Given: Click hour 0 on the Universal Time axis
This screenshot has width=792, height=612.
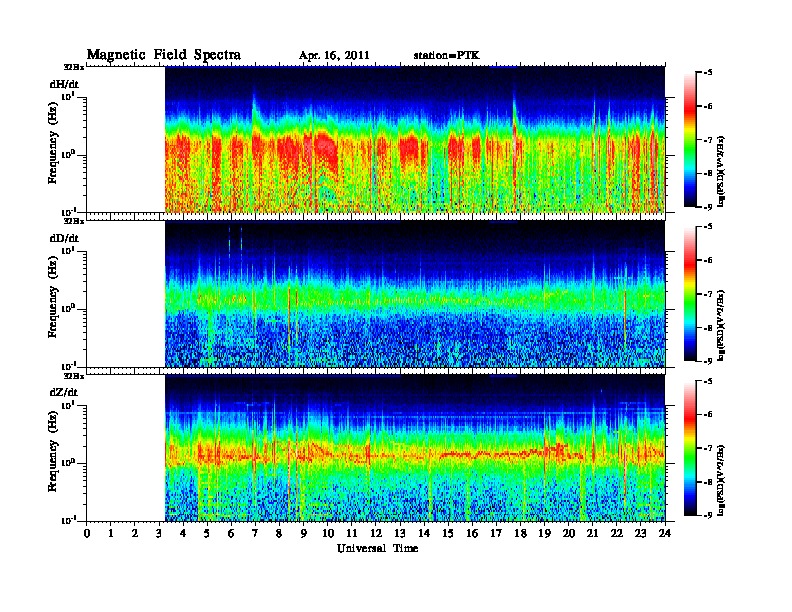Looking at the screenshot, I should point(87,534).
